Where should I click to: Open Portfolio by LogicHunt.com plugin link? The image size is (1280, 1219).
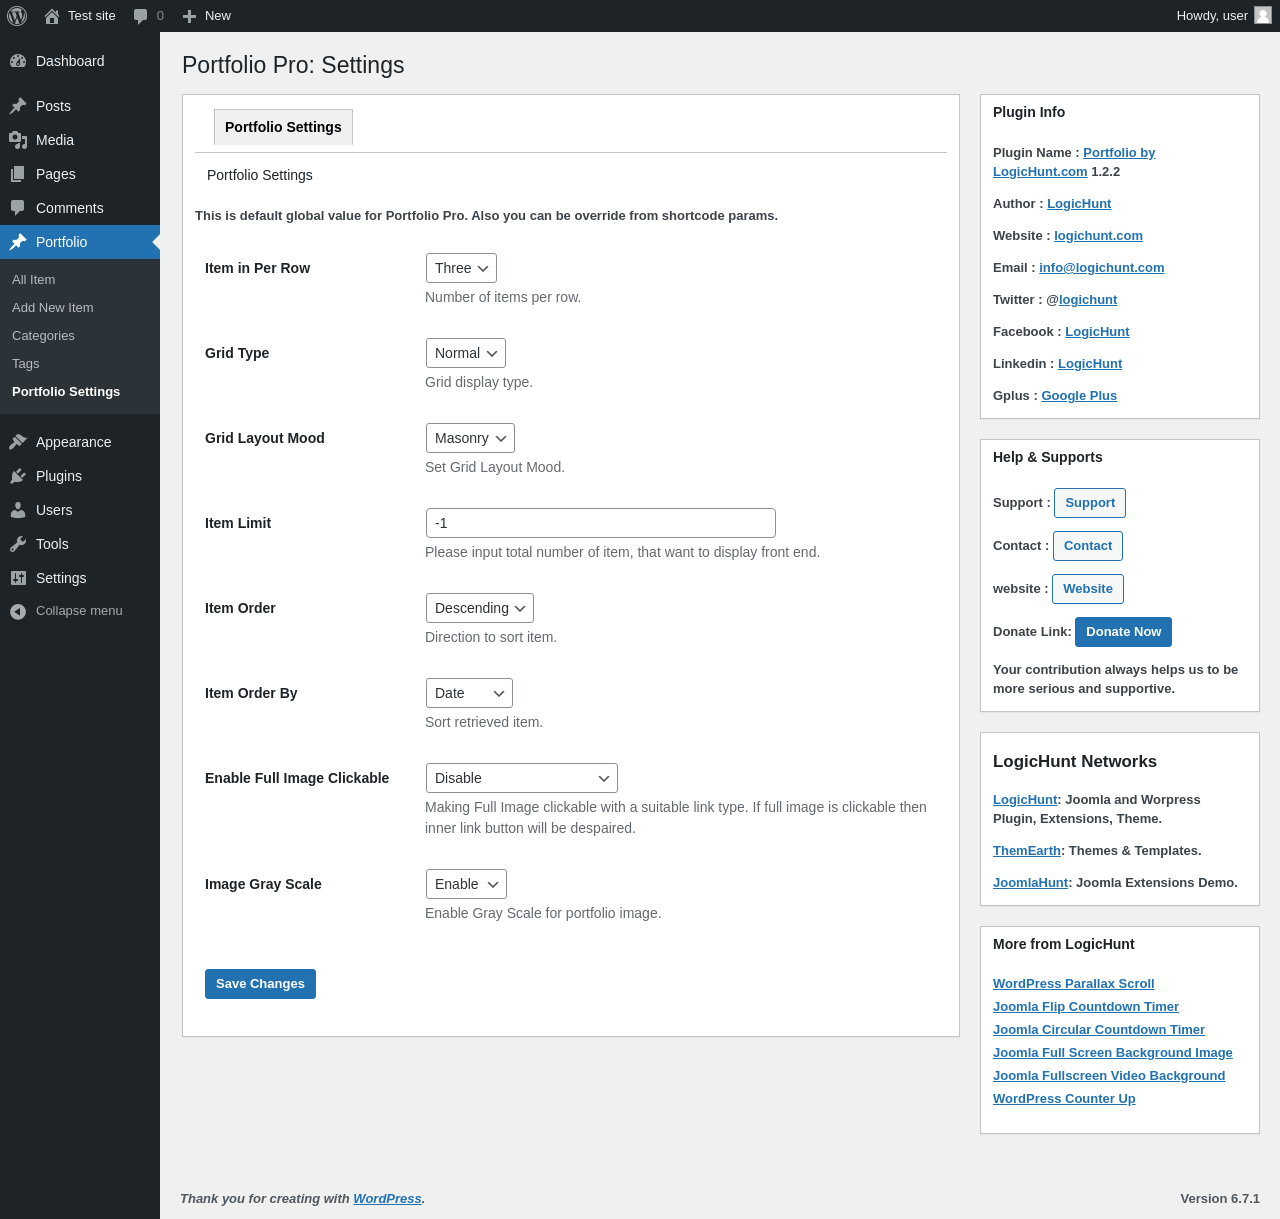click(x=1119, y=153)
